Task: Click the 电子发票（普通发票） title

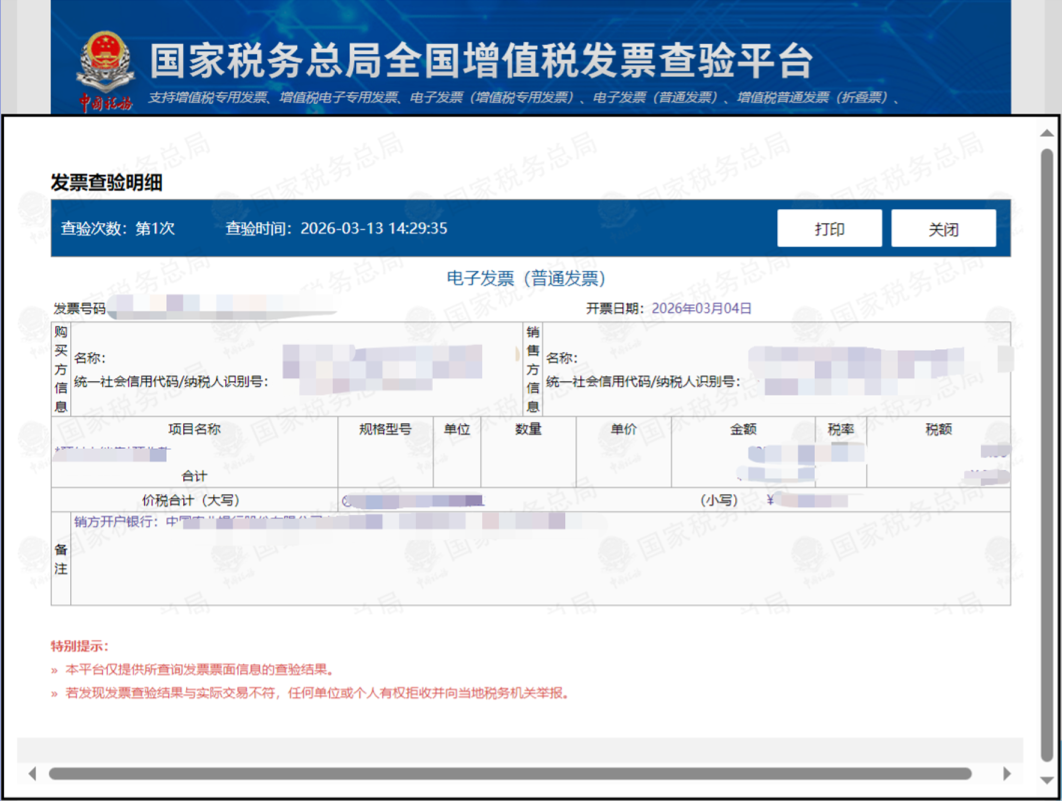Action: coord(526,278)
